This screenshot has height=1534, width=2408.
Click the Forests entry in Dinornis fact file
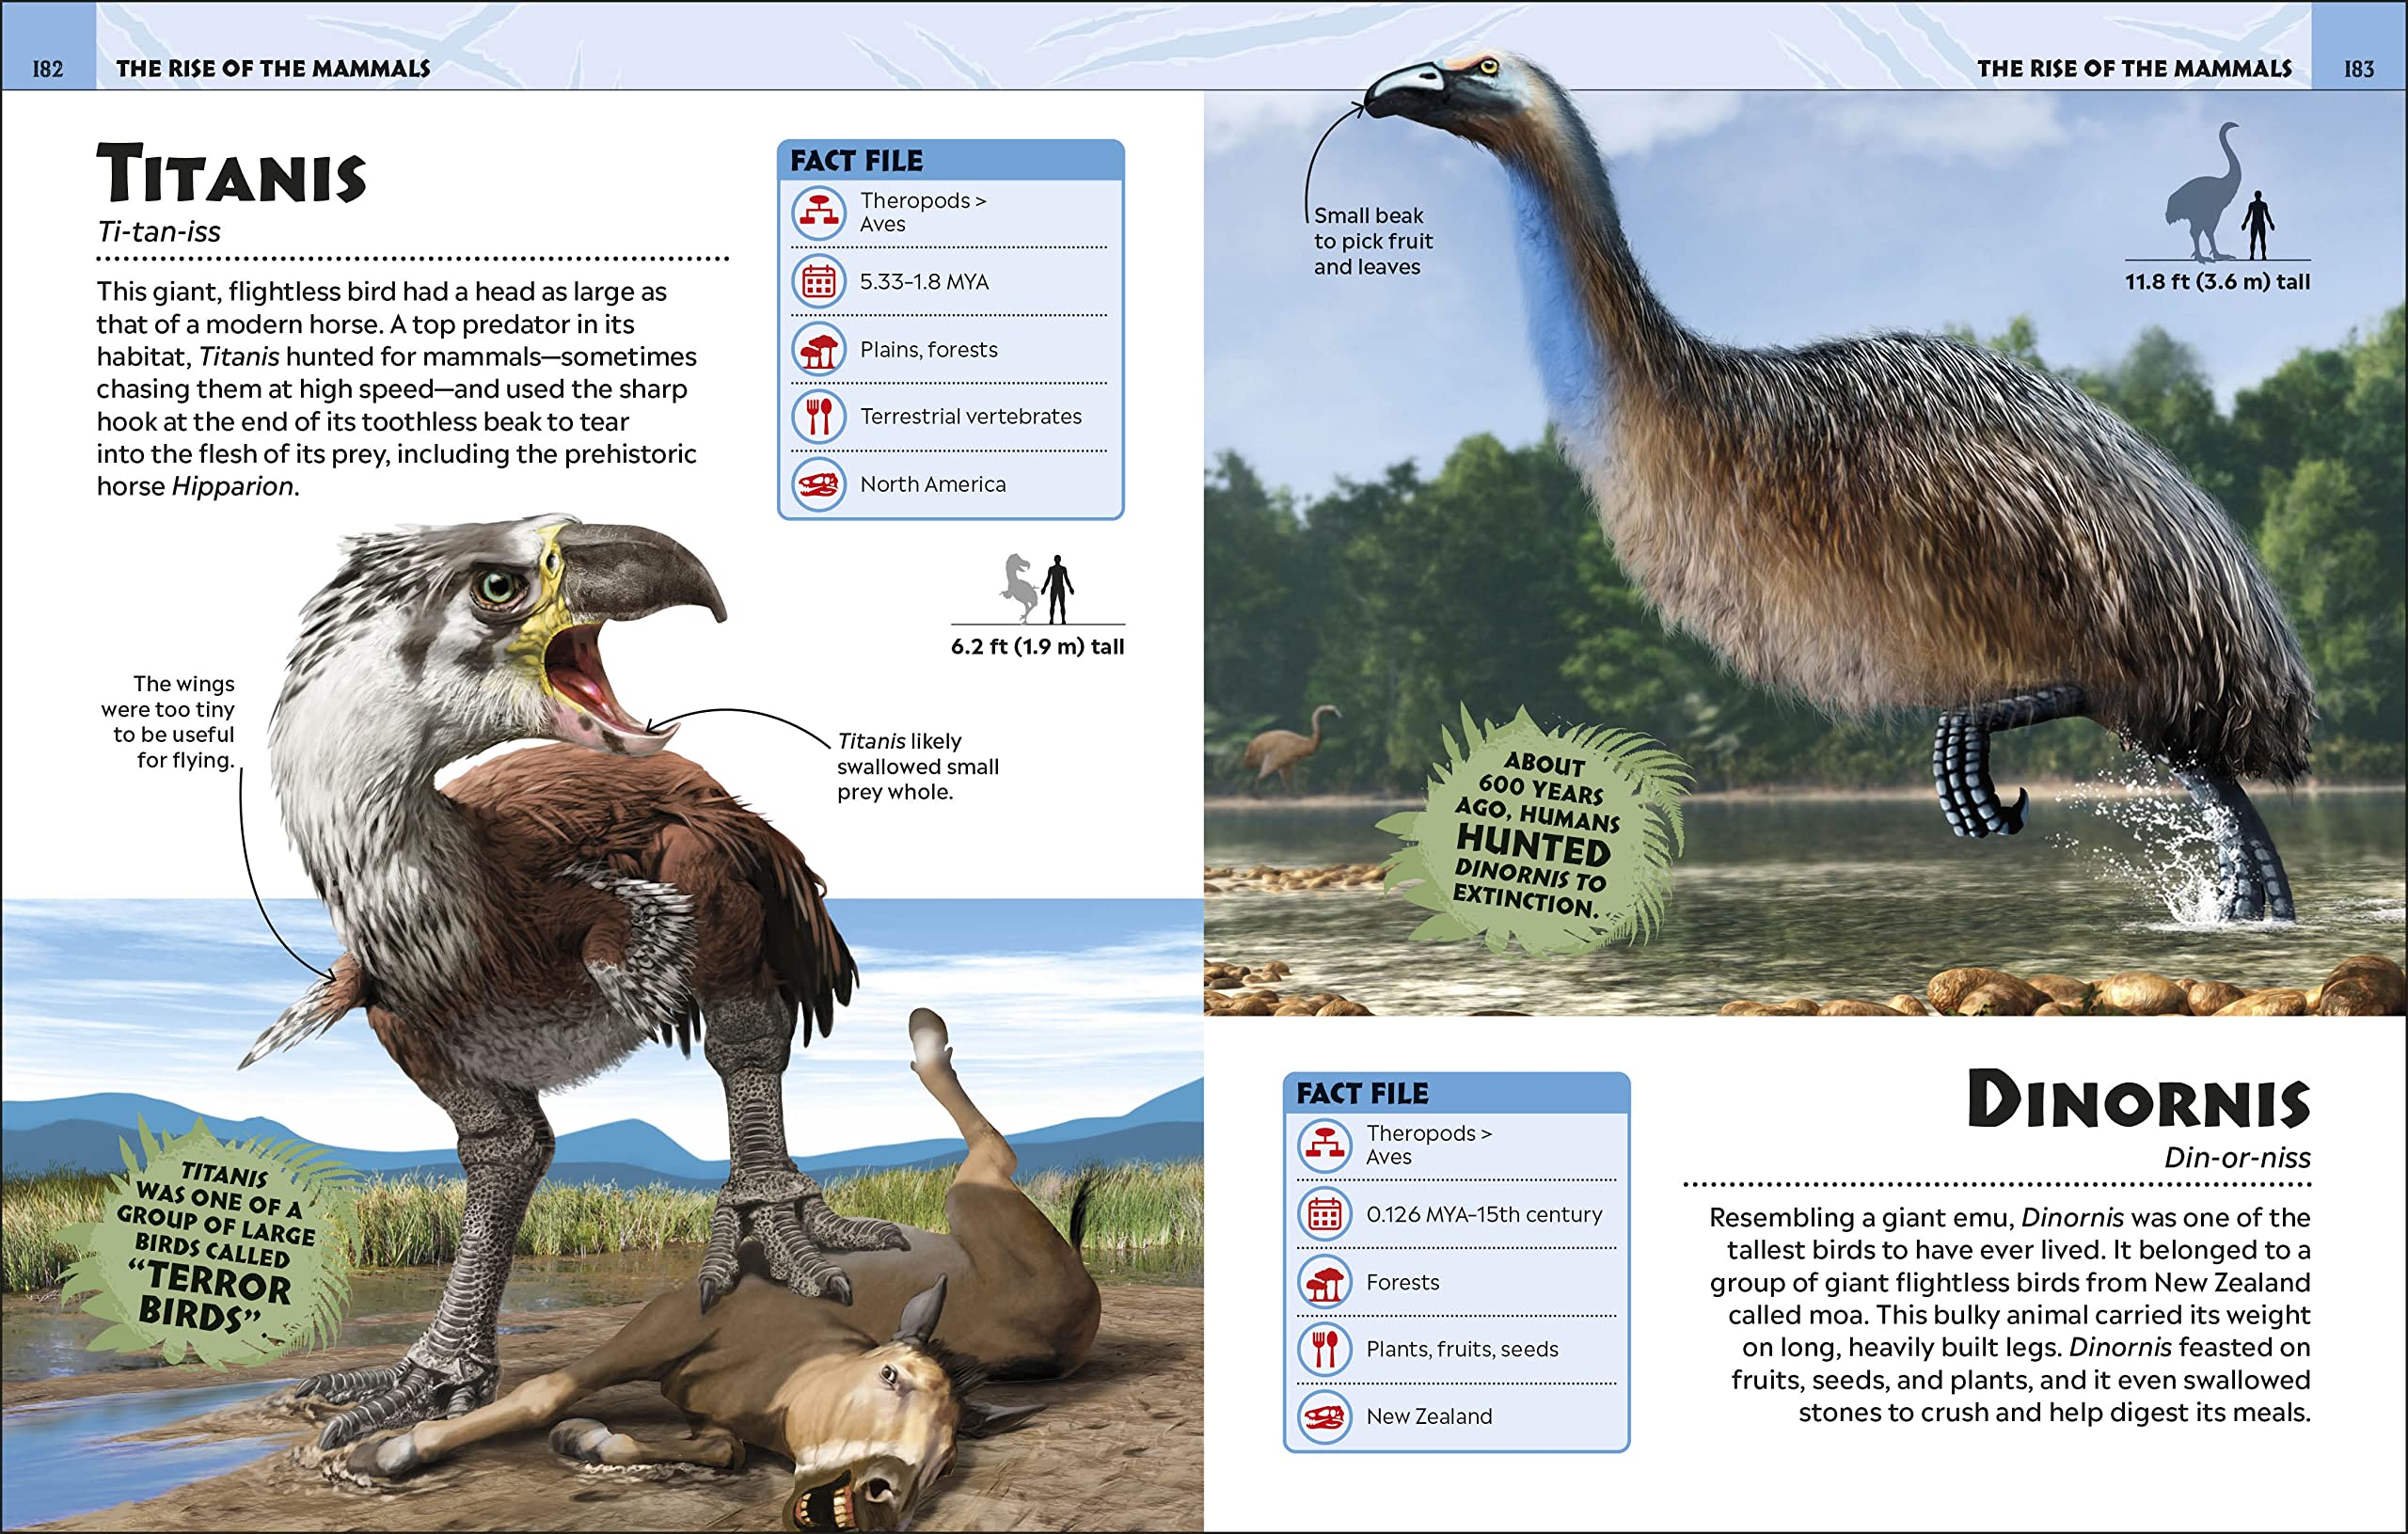[1402, 1282]
